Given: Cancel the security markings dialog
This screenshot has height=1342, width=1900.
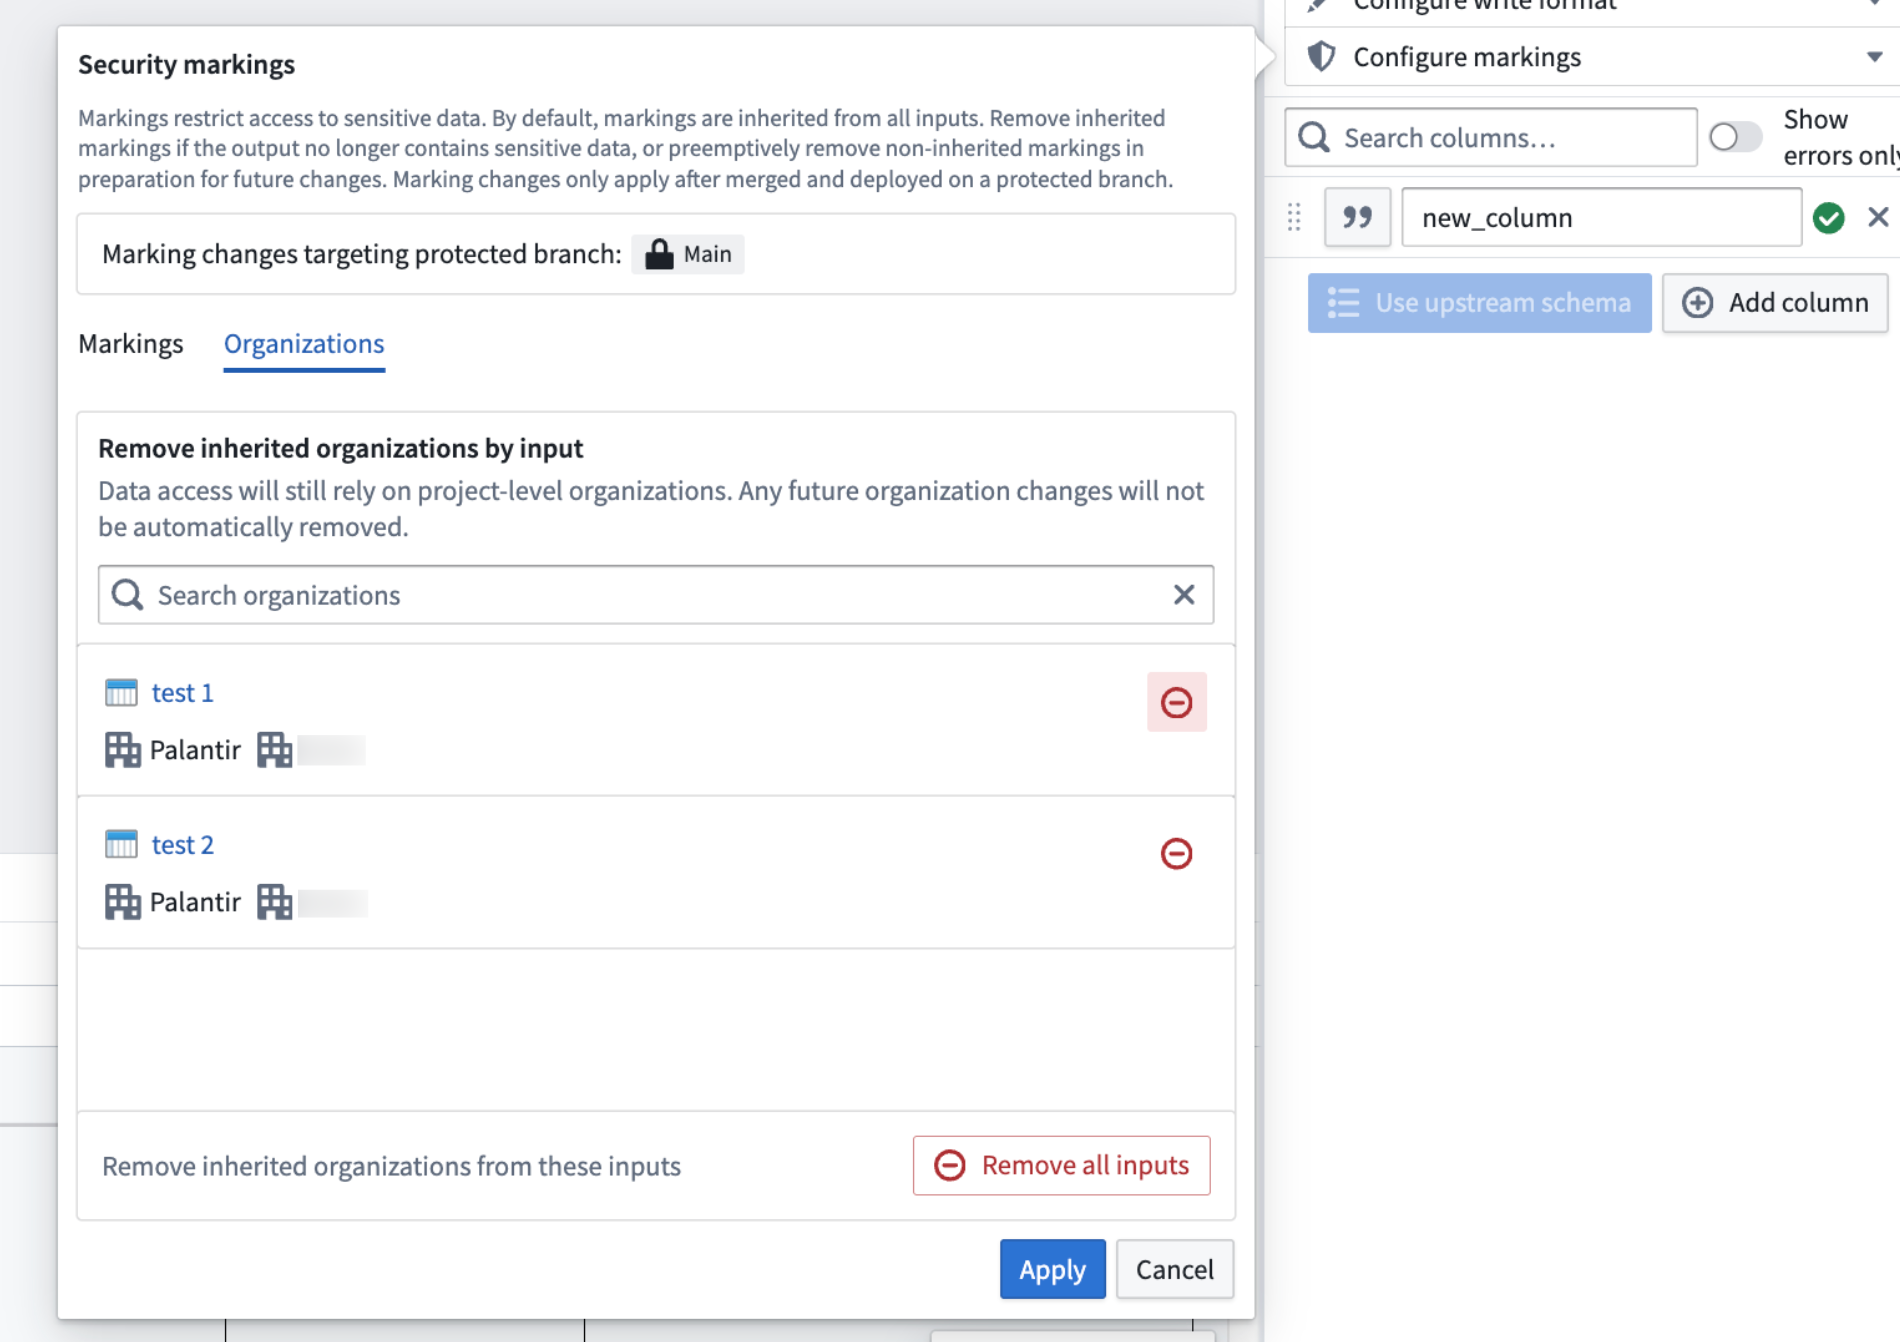Looking at the screenshot, I should coord(1174,1269).
